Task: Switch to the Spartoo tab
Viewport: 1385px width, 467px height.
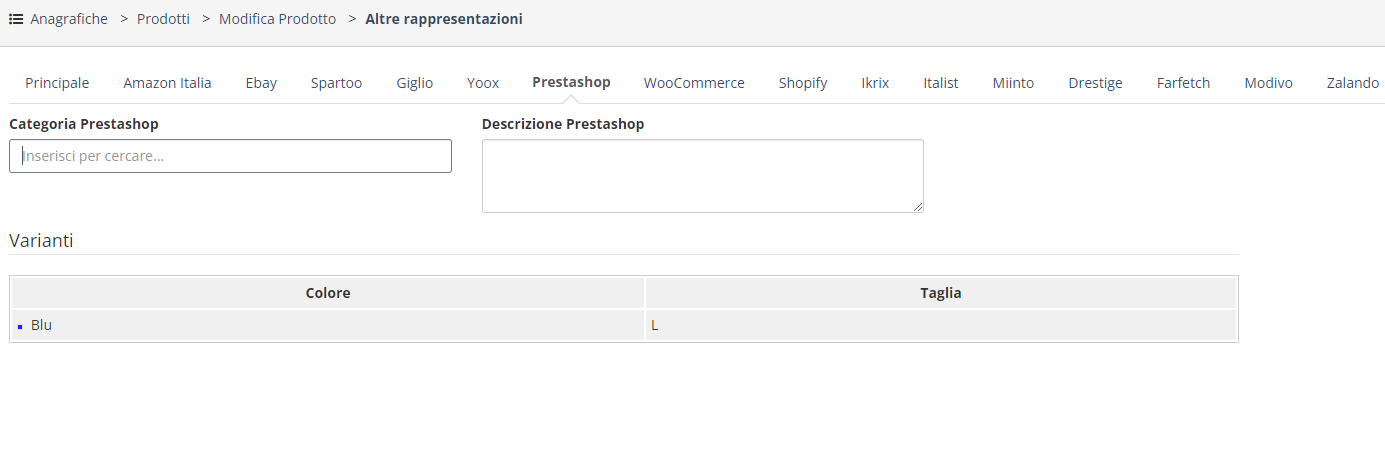Action: 336,83
